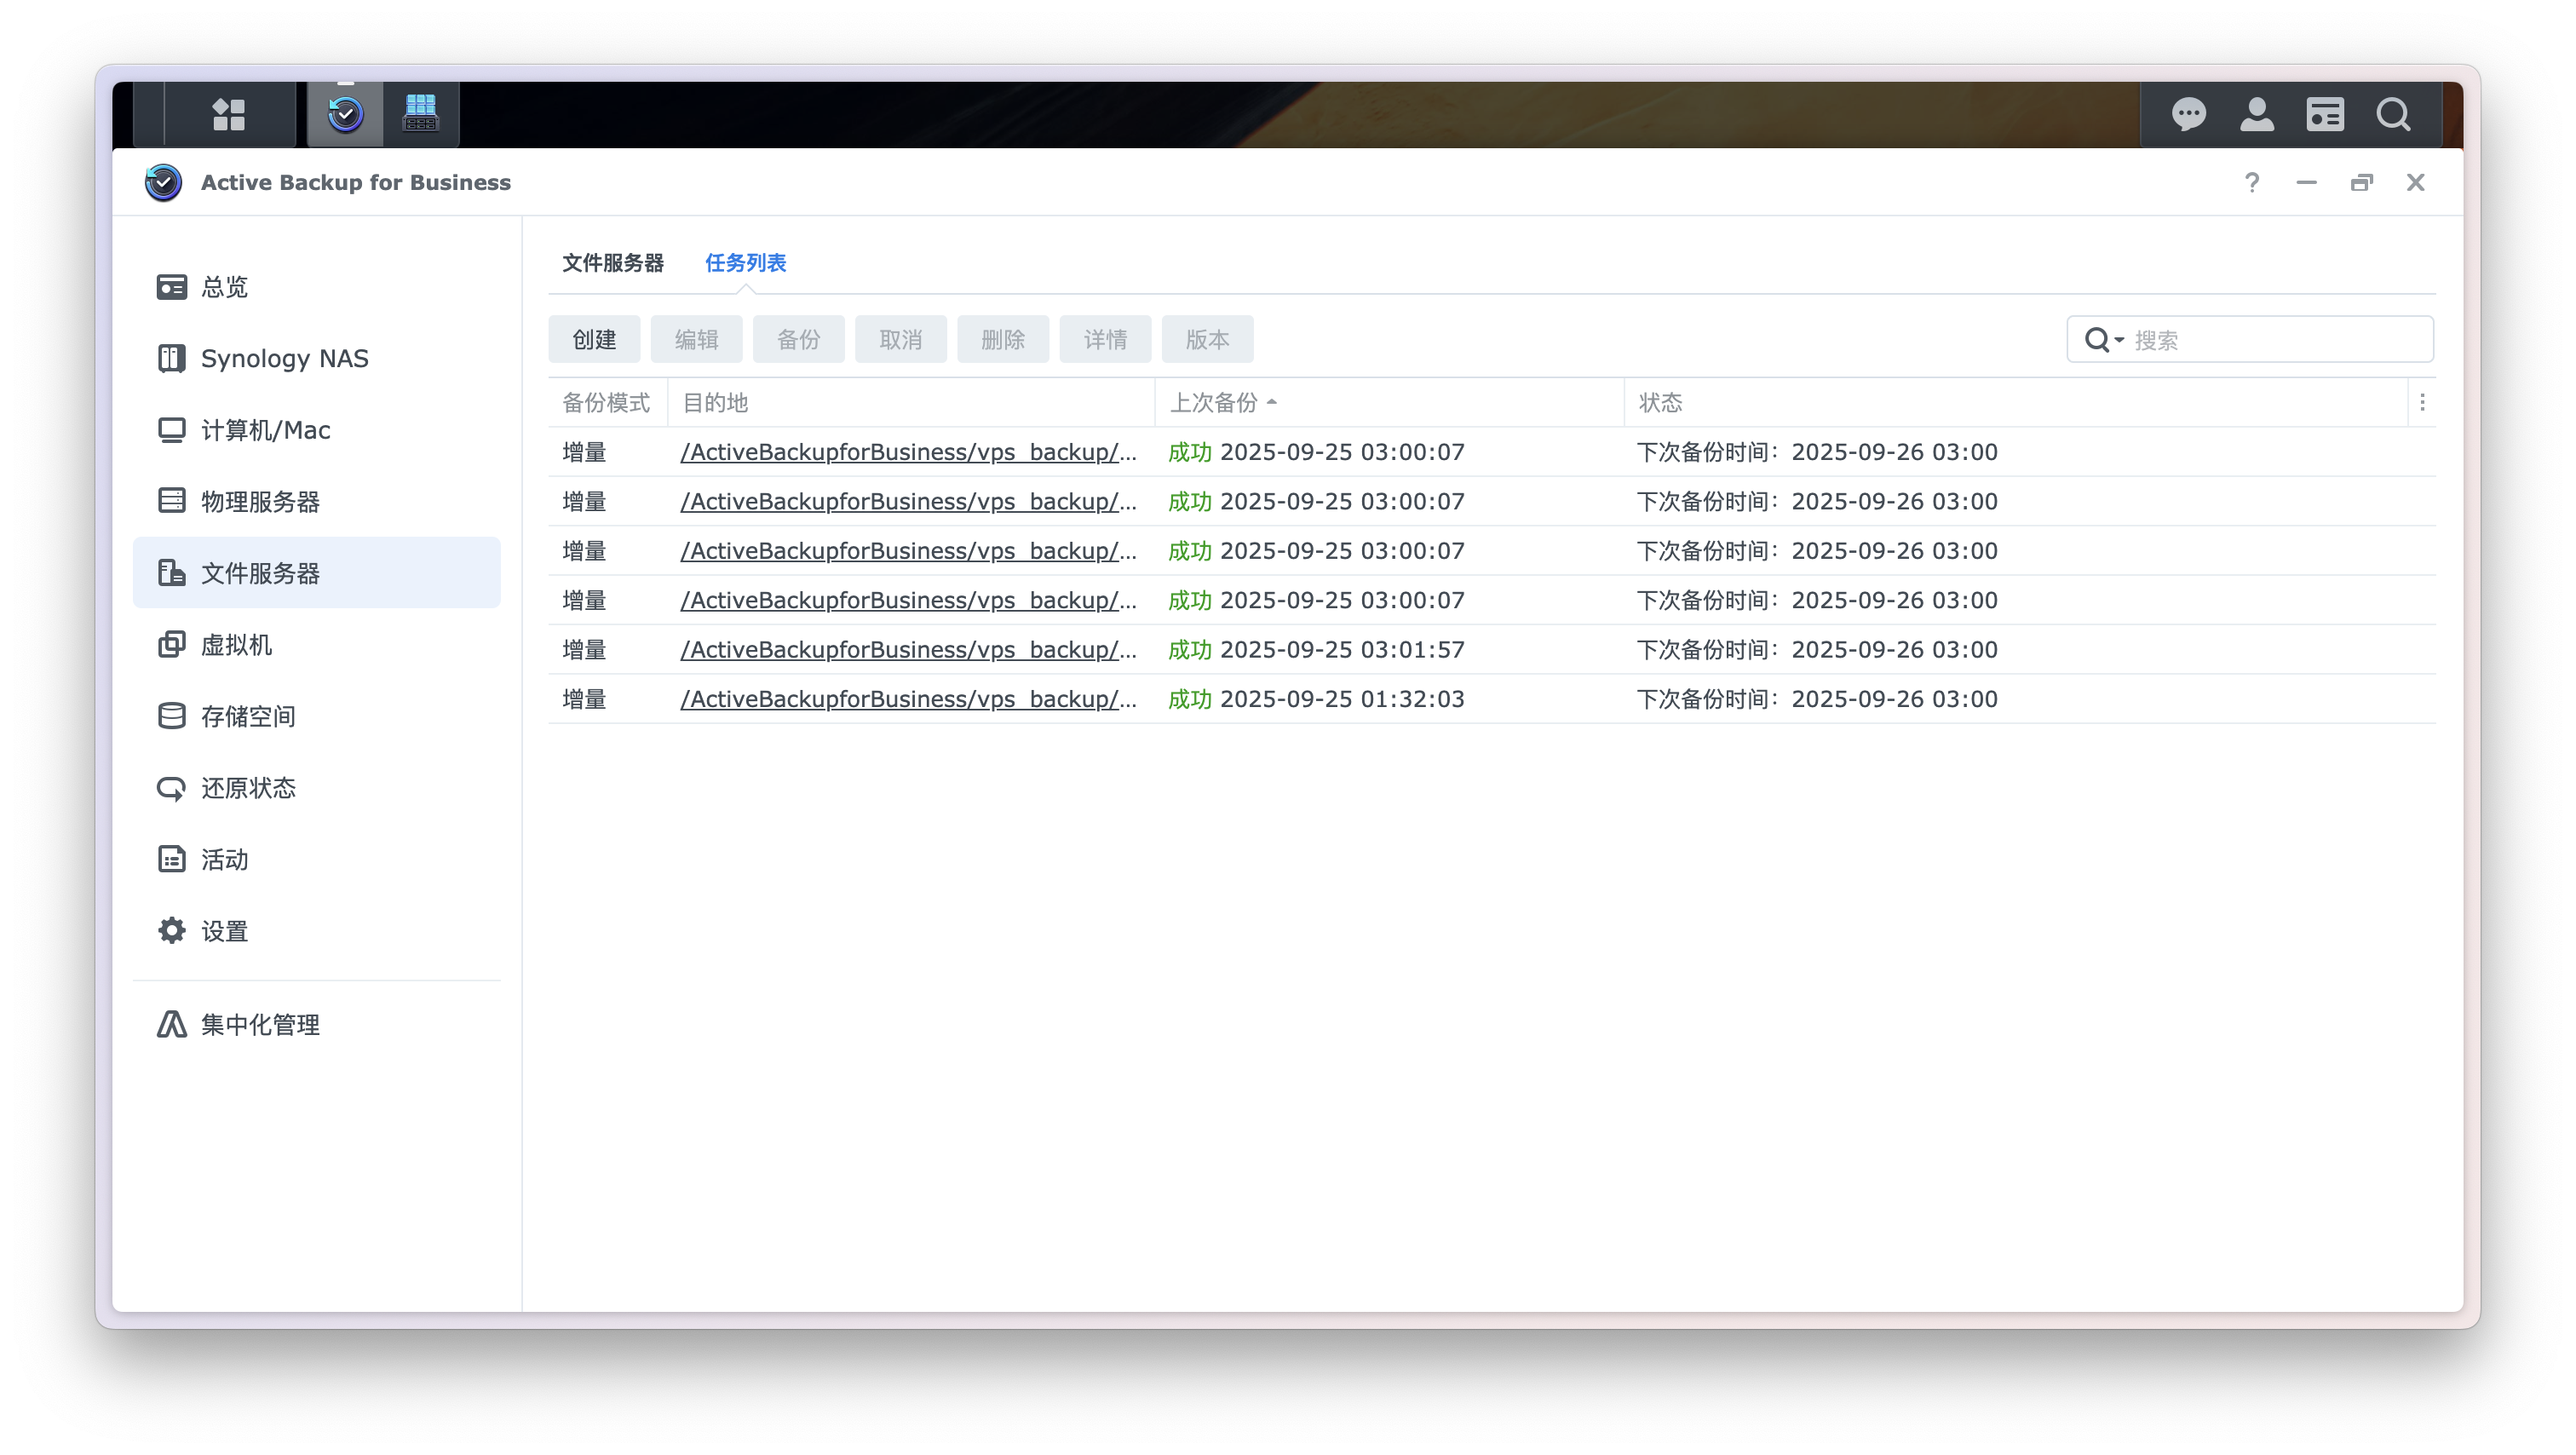Expand the search filter dropdown arrow
The image size is (2576, 1455).
coord(2119,340)
